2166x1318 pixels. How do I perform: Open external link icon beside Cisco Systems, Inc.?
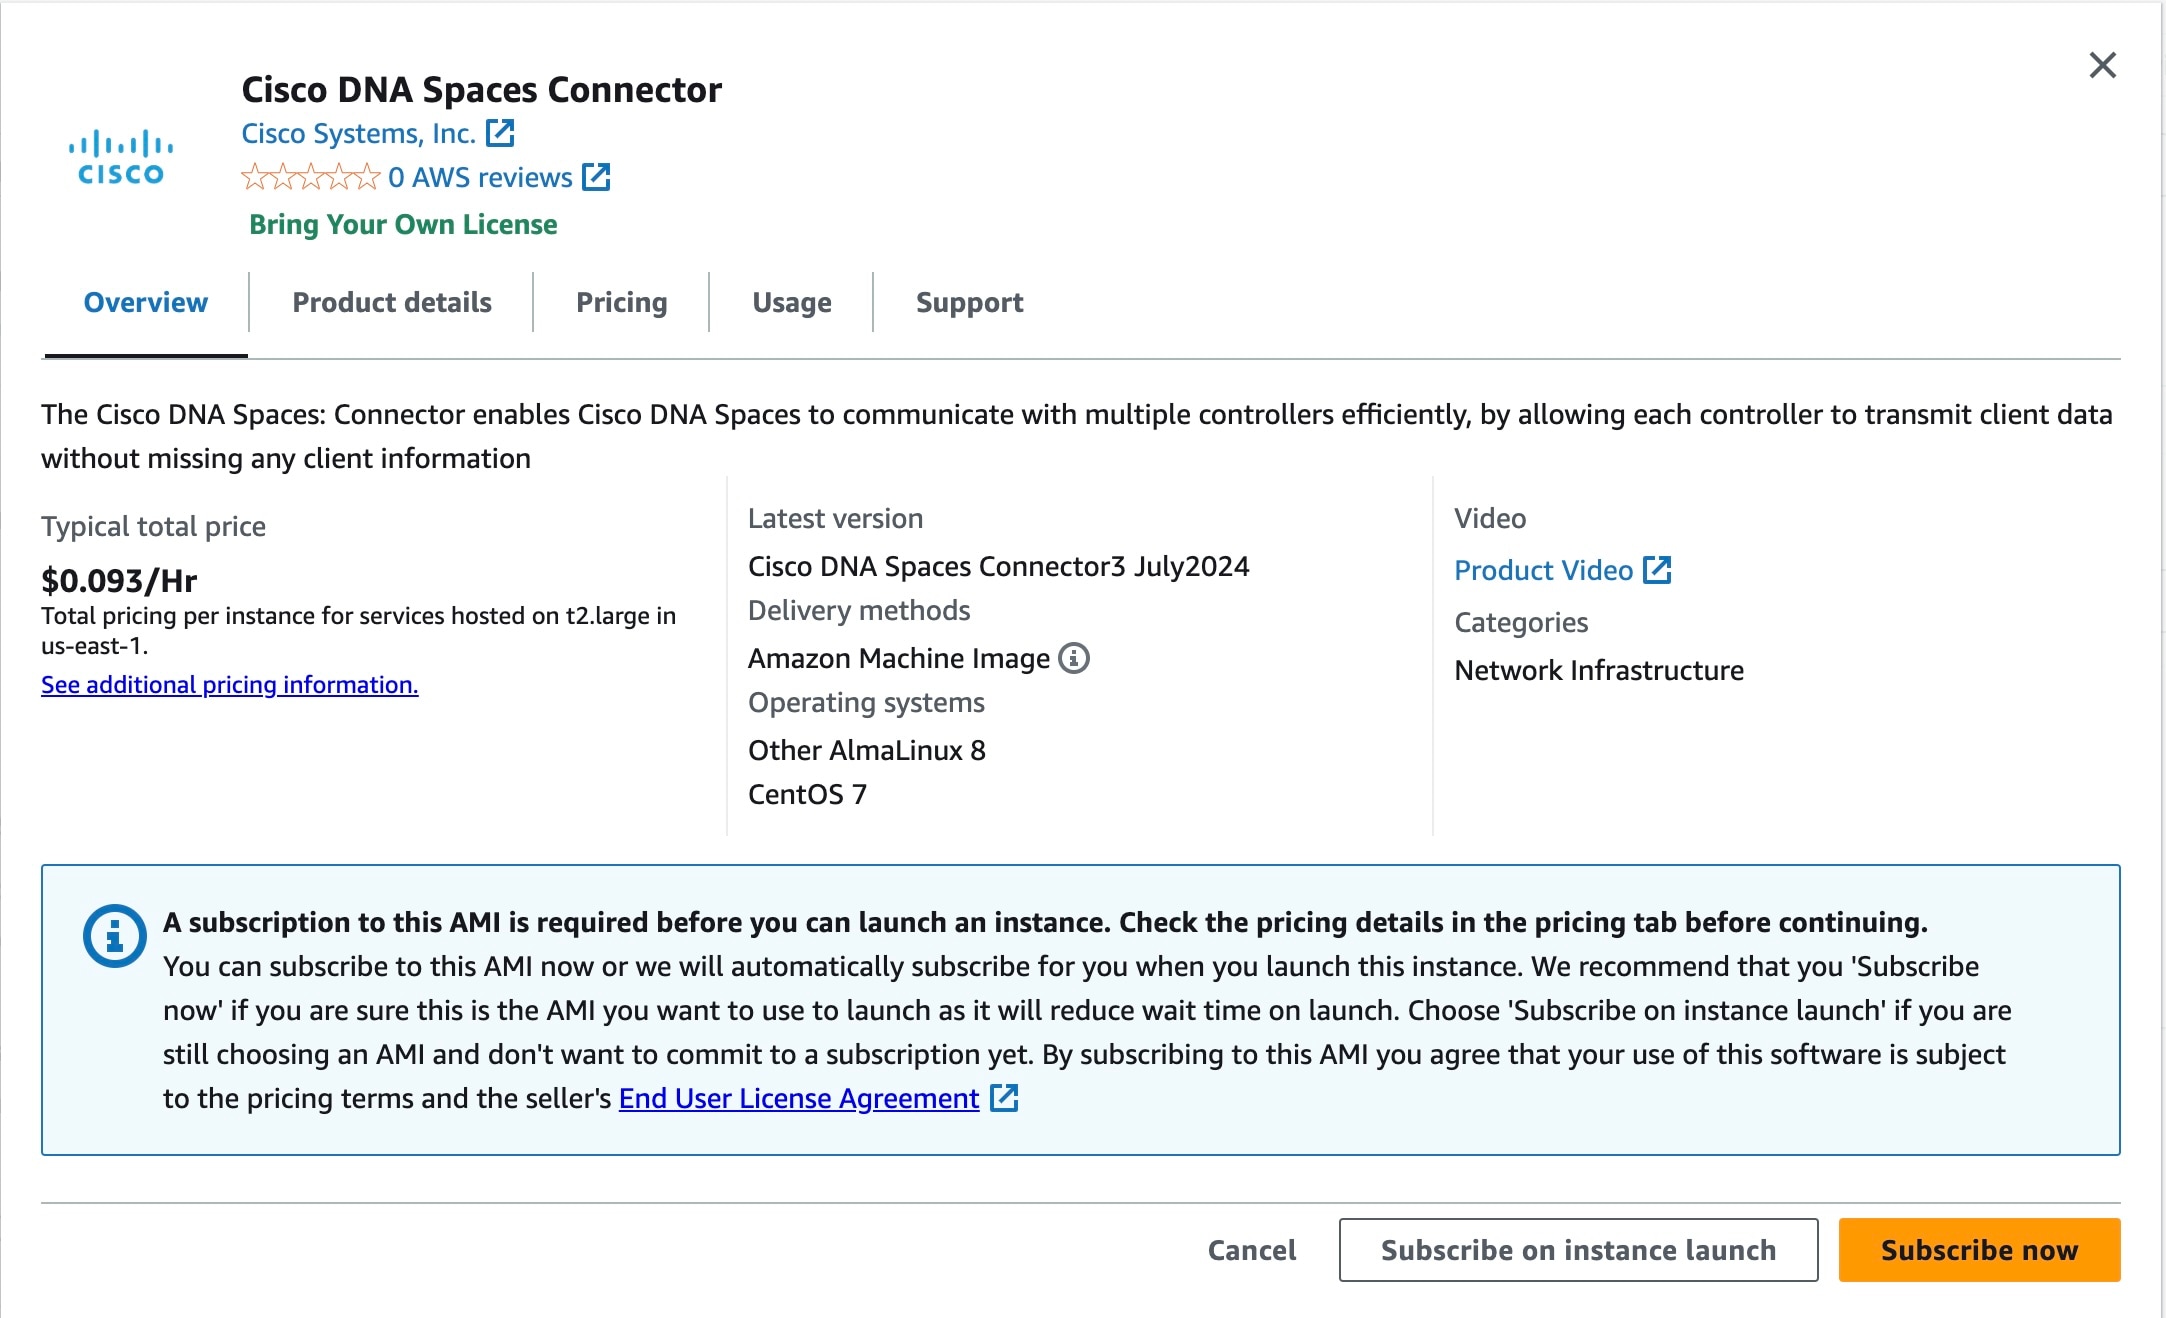click(502, 131)
